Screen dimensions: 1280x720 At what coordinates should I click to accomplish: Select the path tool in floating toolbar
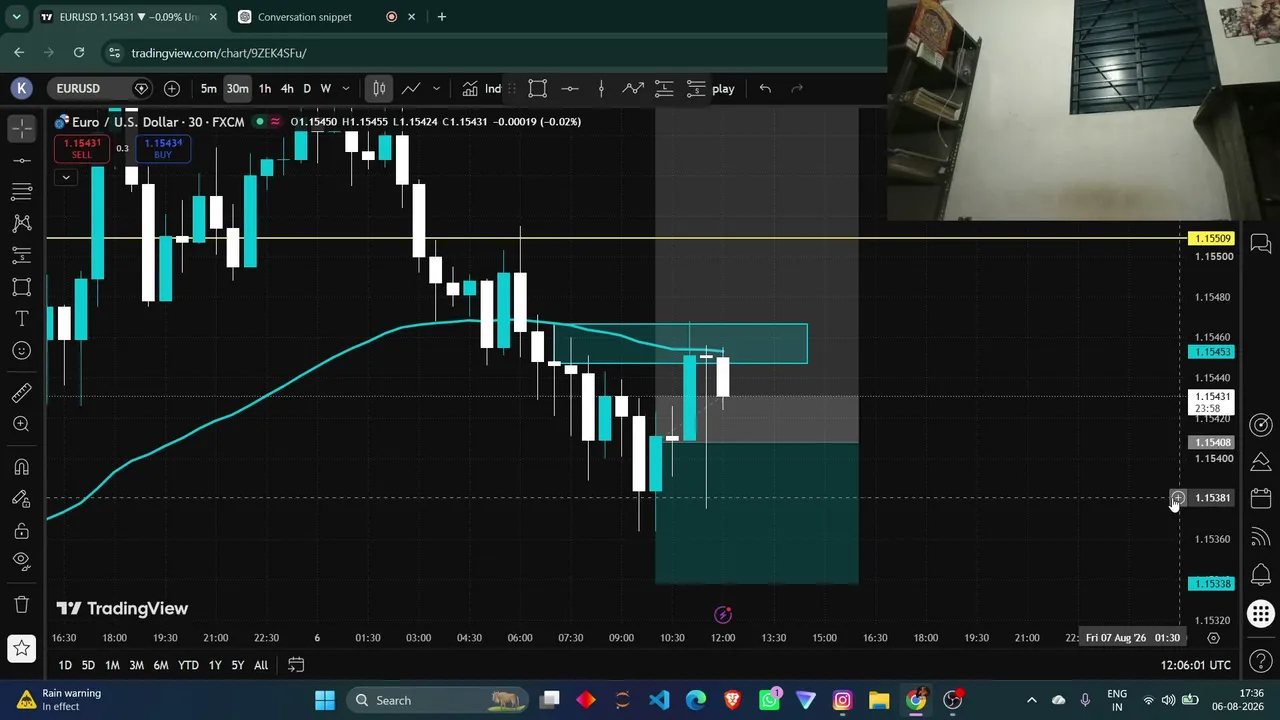coord(633,89)
